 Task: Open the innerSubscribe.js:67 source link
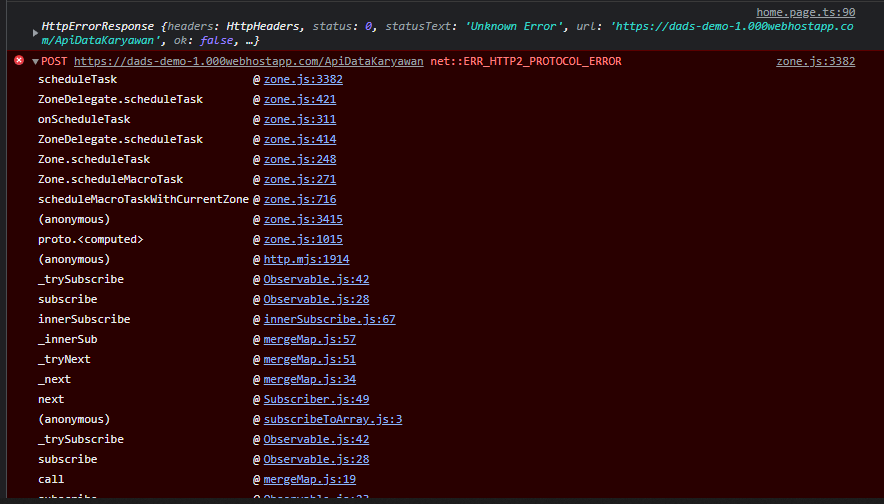[x=329, y=320]
